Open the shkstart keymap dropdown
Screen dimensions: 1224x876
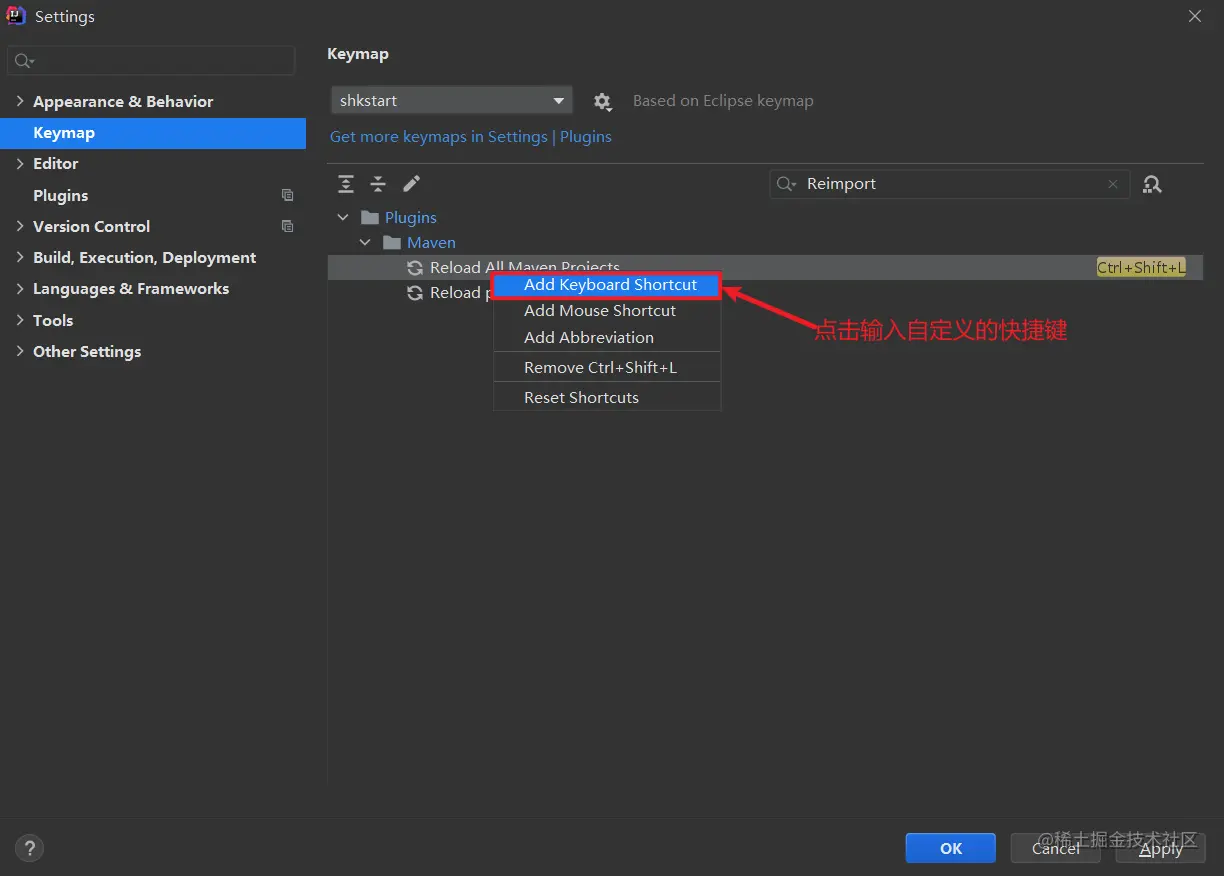point(452,100)
